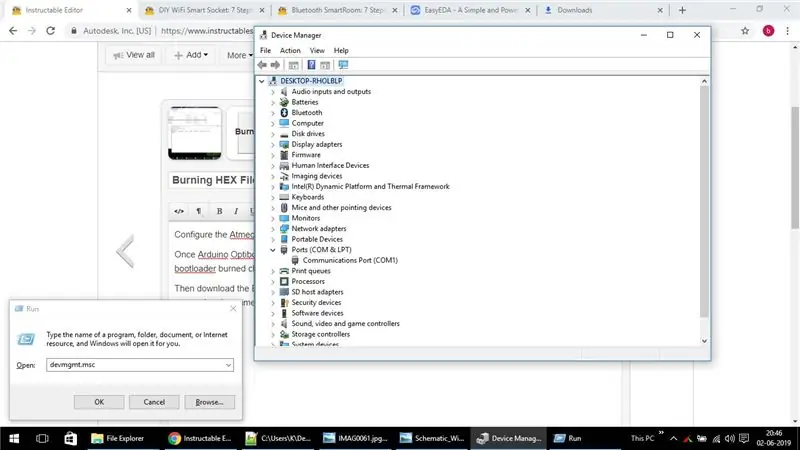This screenshot has width=800, height=450.
Task: Expand the Display adapters node
Action: pos(273,144)
